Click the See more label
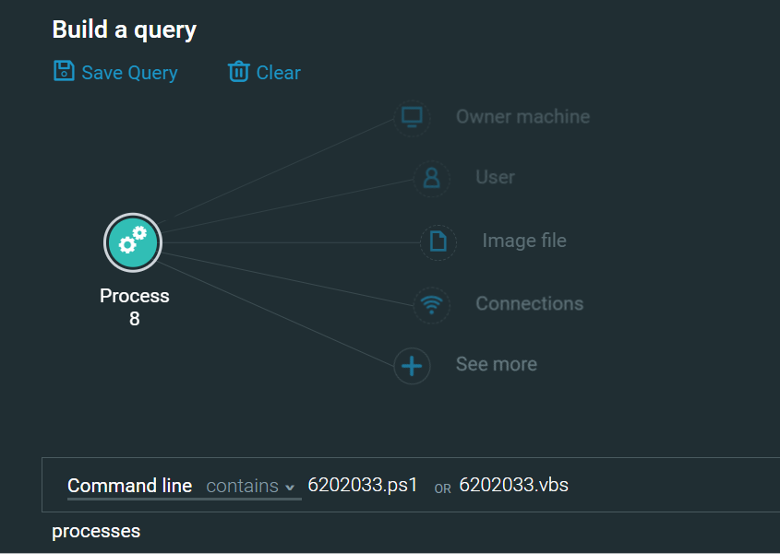The width and height of the screenshot is (780, 555). click(496, 365)
